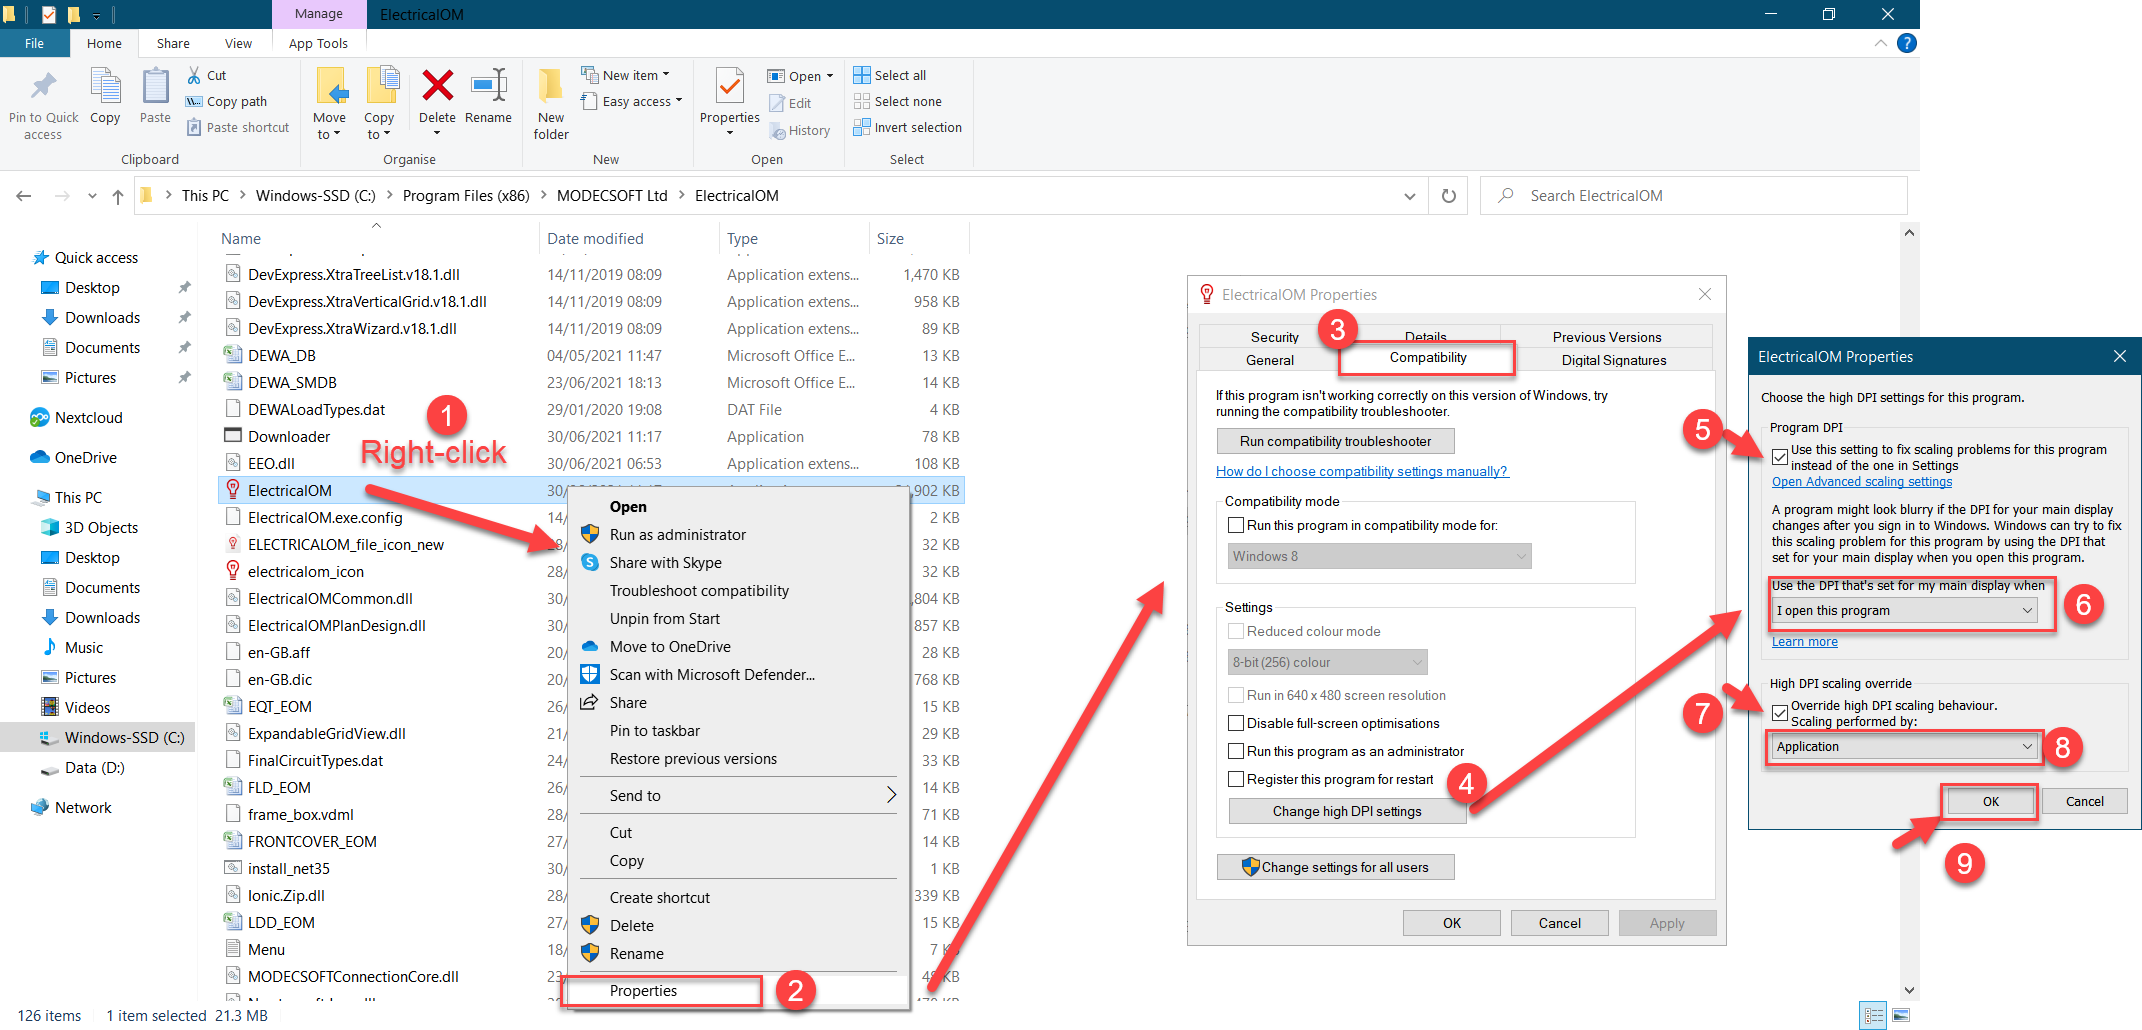Click the Up one level arrow

pyautogui.click(x=118, y=196)
